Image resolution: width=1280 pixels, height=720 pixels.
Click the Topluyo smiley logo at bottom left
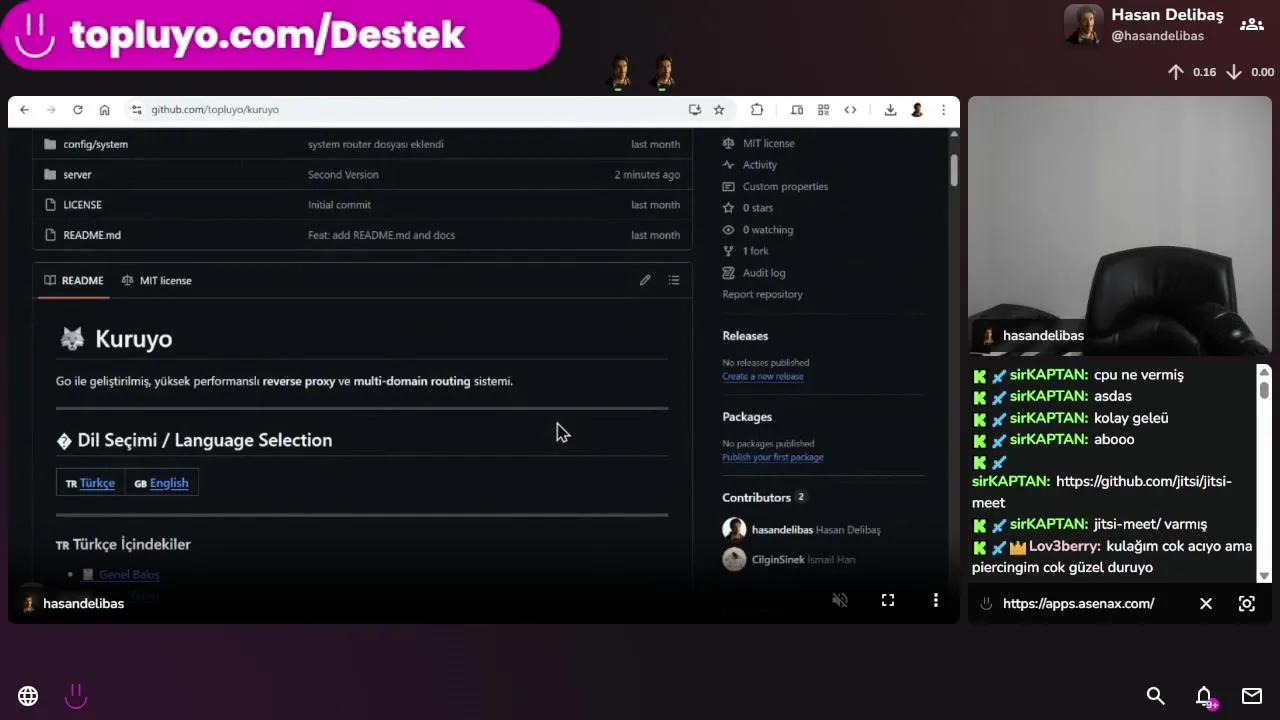click(x=76, y=696)
